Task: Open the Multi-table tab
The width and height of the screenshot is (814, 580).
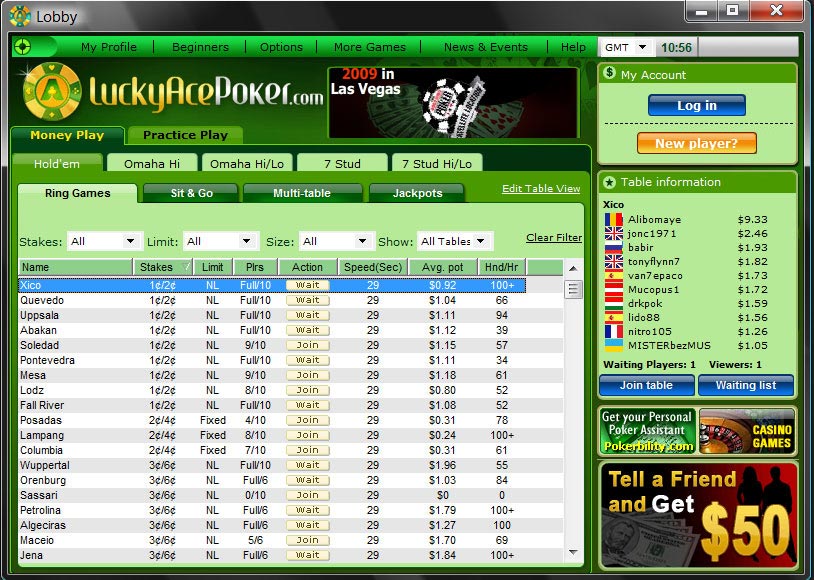Action: pyautogui.click(x=302, y=193)
